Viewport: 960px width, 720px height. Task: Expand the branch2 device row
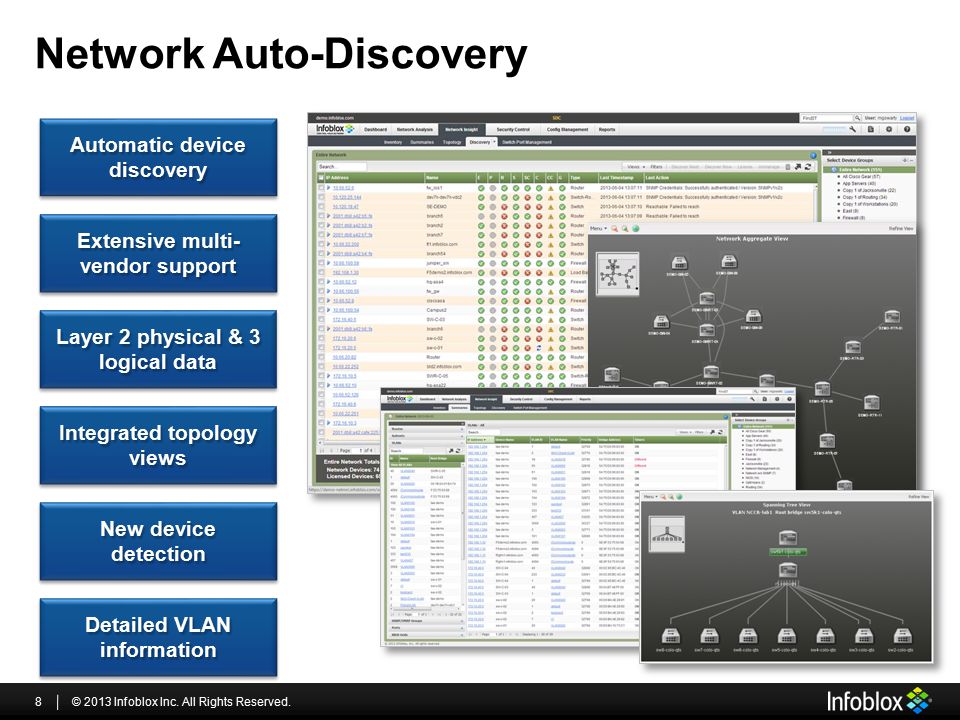click(329, 225)
